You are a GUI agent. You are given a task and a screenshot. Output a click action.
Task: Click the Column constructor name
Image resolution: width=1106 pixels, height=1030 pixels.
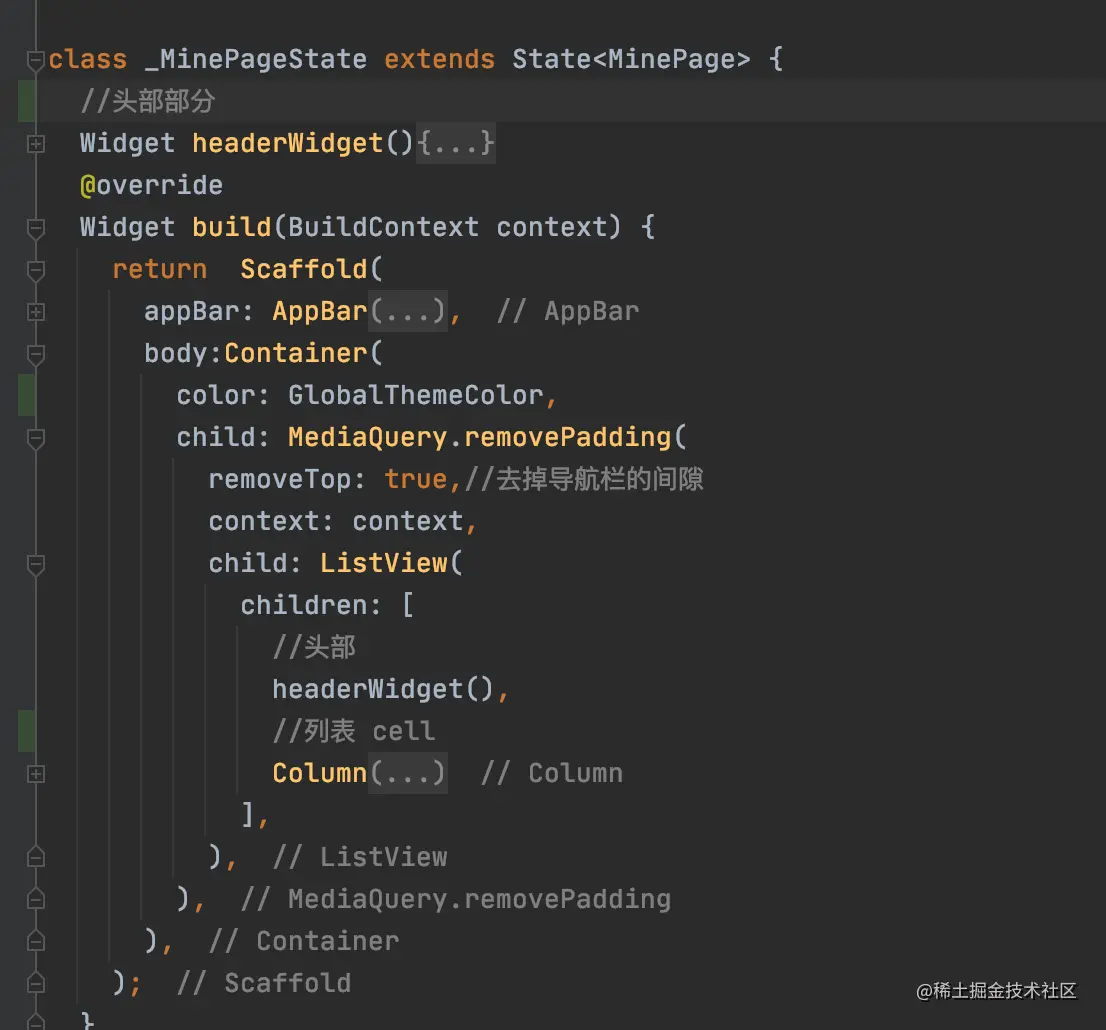pyautogui.click(x=320, y=773)
